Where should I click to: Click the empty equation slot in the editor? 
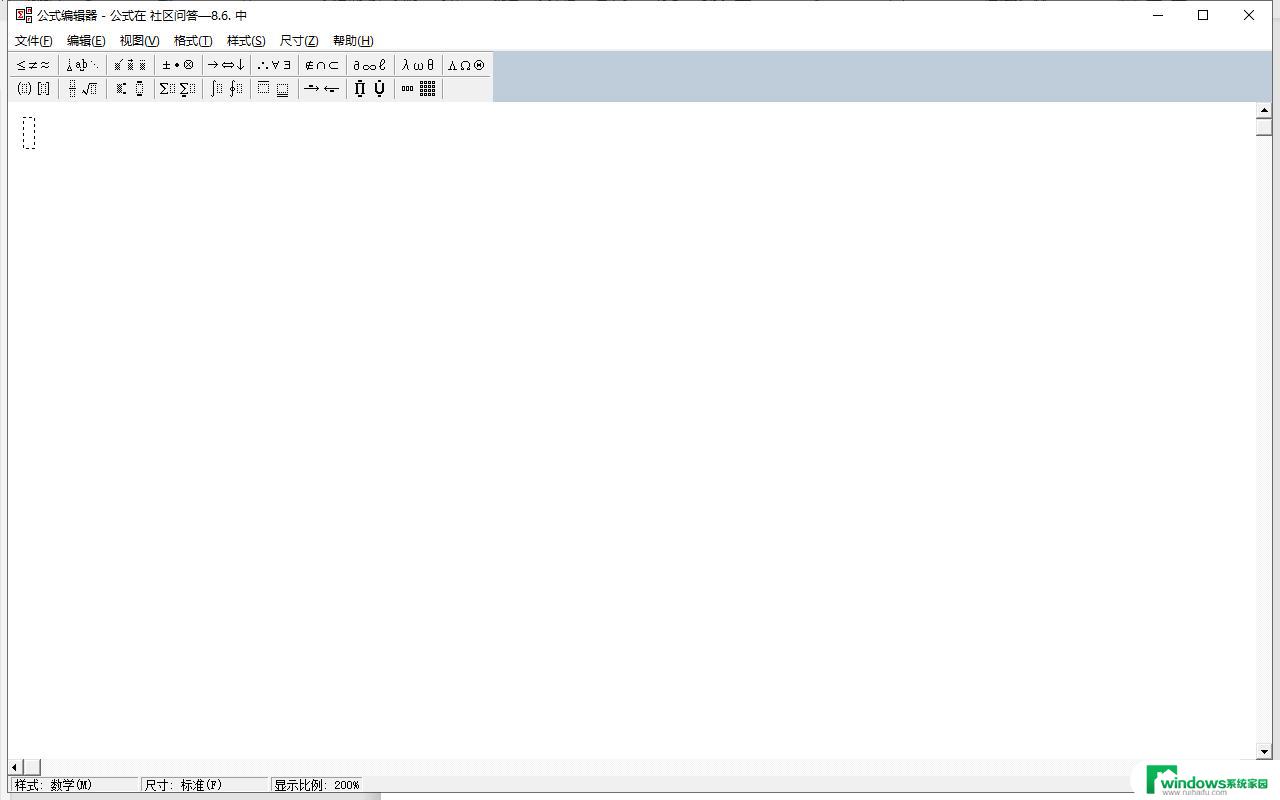[x=29, y=133]
